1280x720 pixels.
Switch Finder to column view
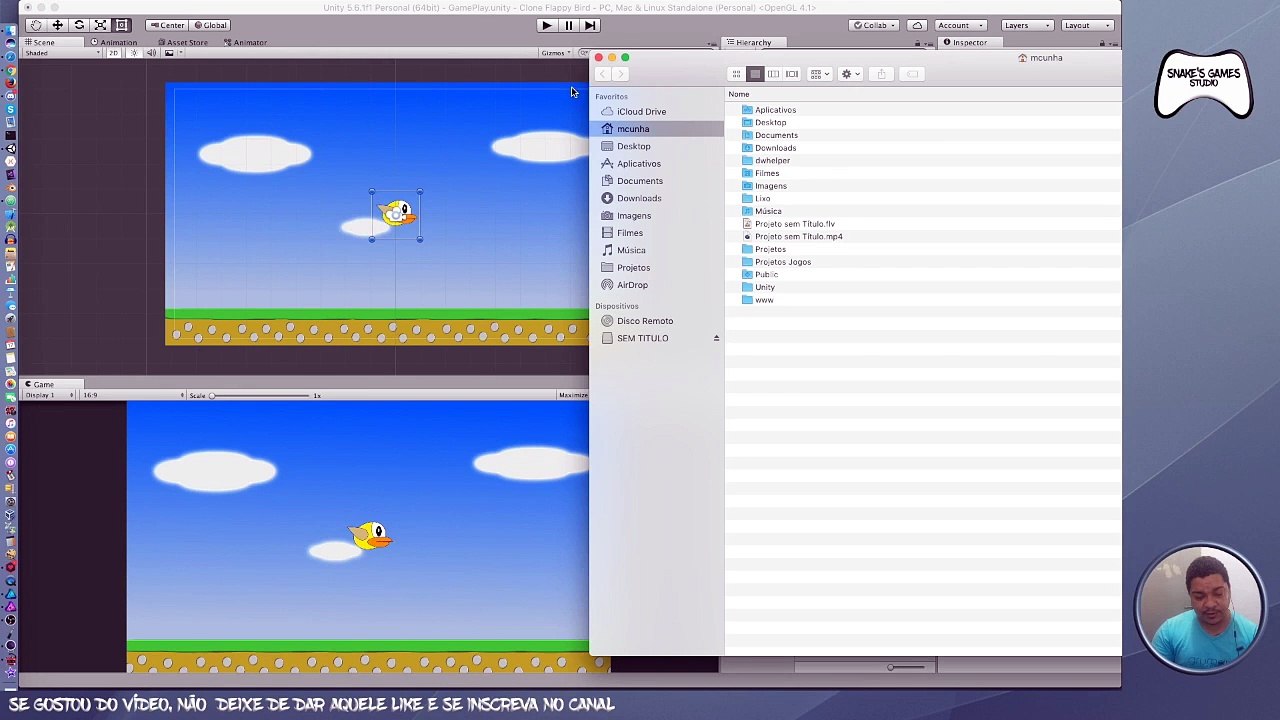(x=773, y=74)
